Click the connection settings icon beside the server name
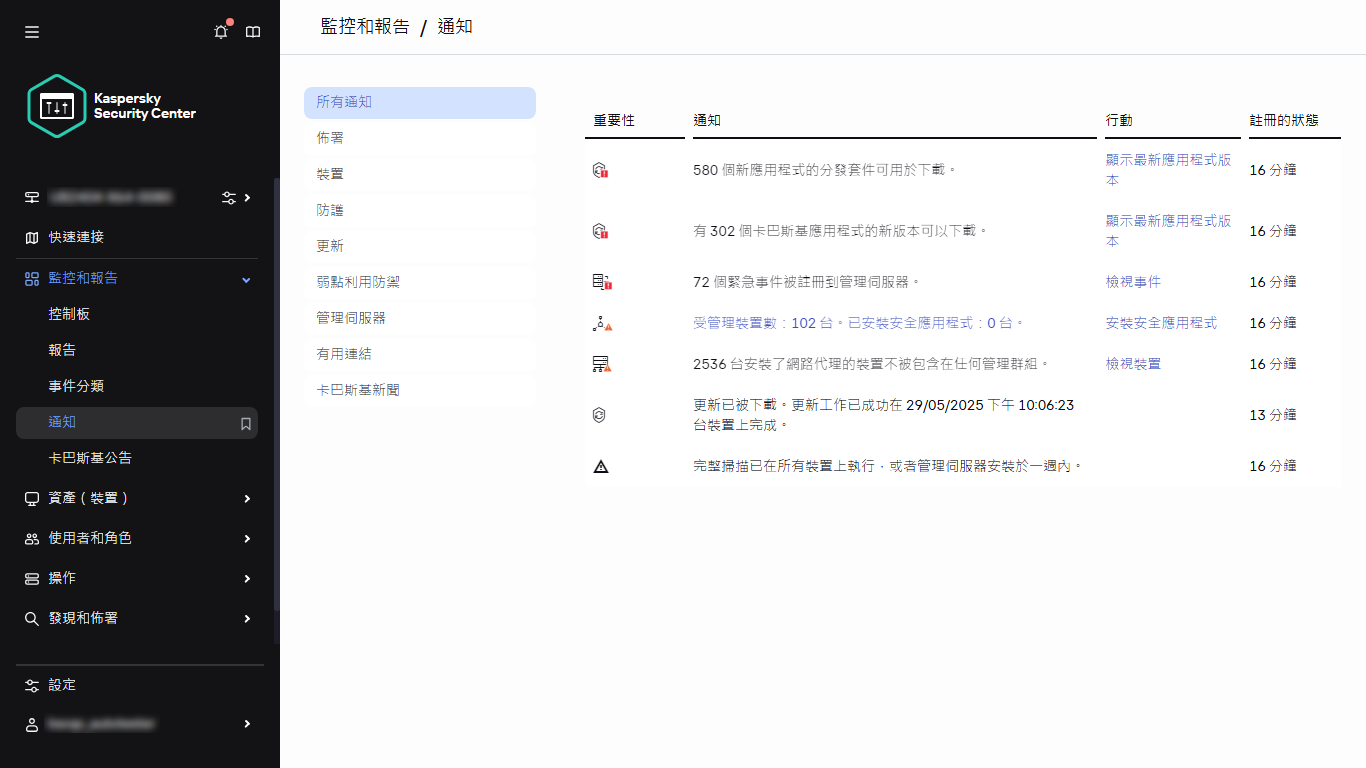Viewport: 1366px width, 768px height. coord(227,197)
